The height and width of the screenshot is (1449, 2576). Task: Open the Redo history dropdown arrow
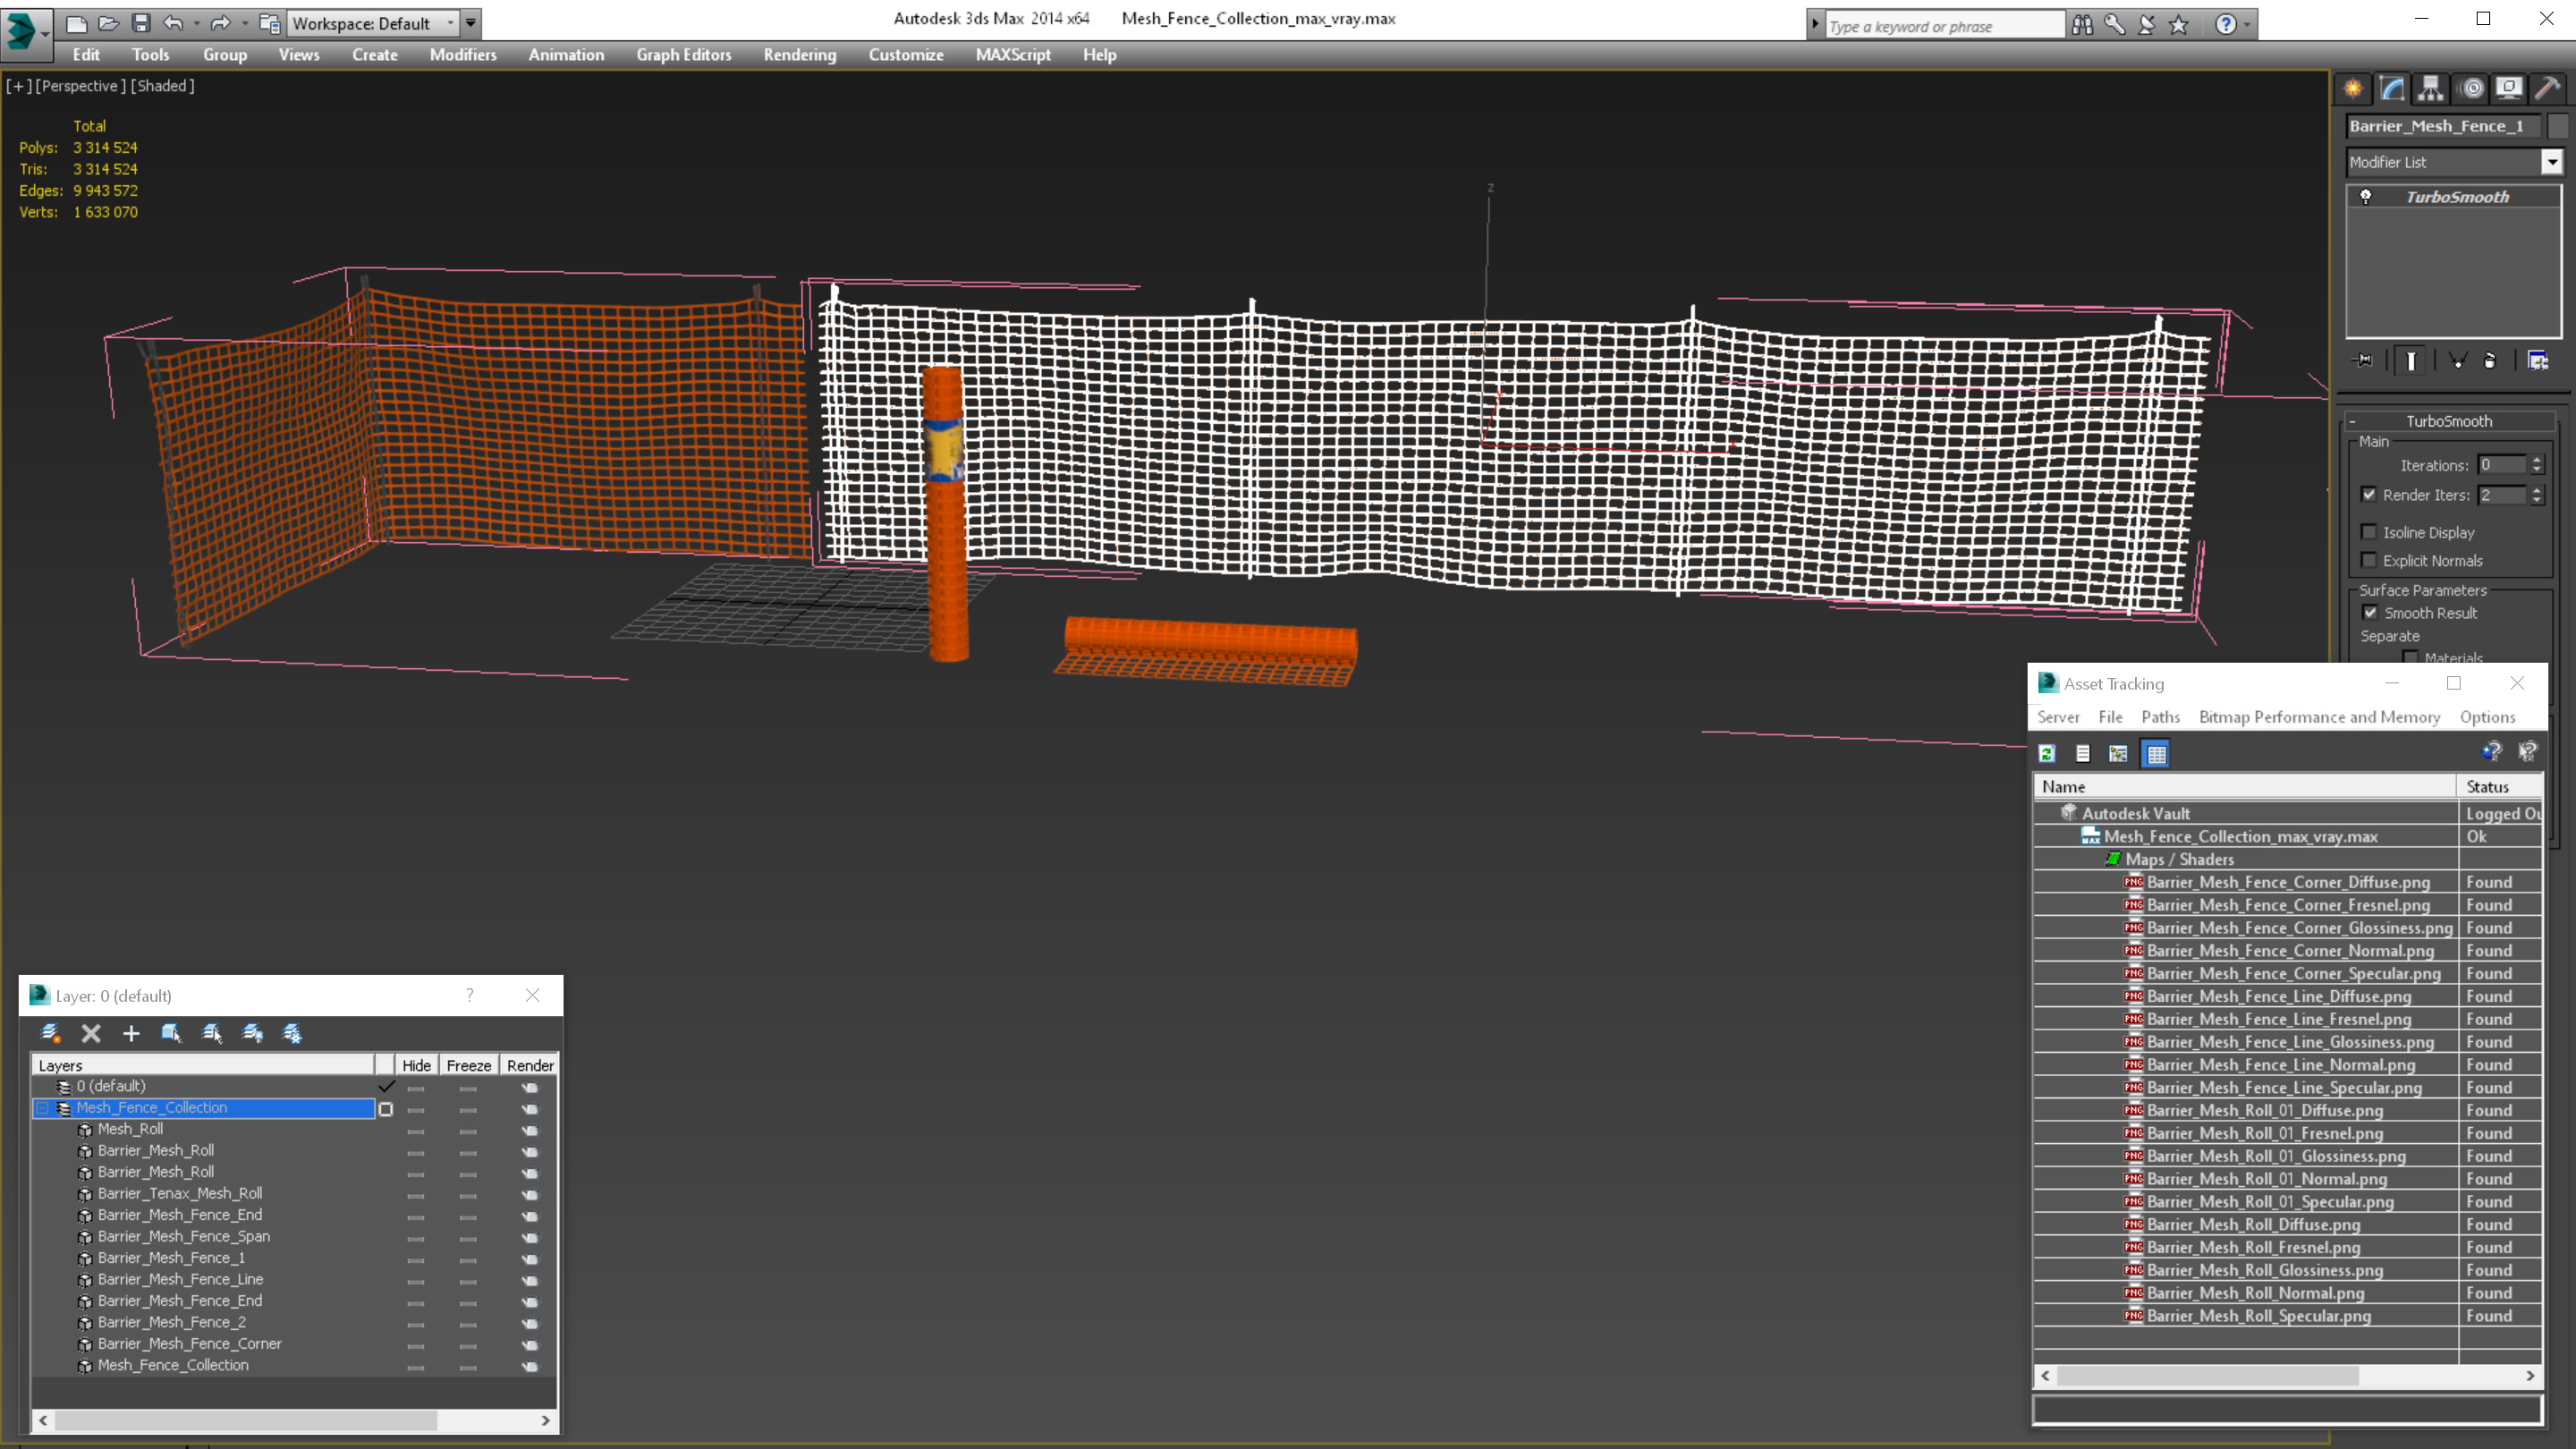(x=244, y=23)
